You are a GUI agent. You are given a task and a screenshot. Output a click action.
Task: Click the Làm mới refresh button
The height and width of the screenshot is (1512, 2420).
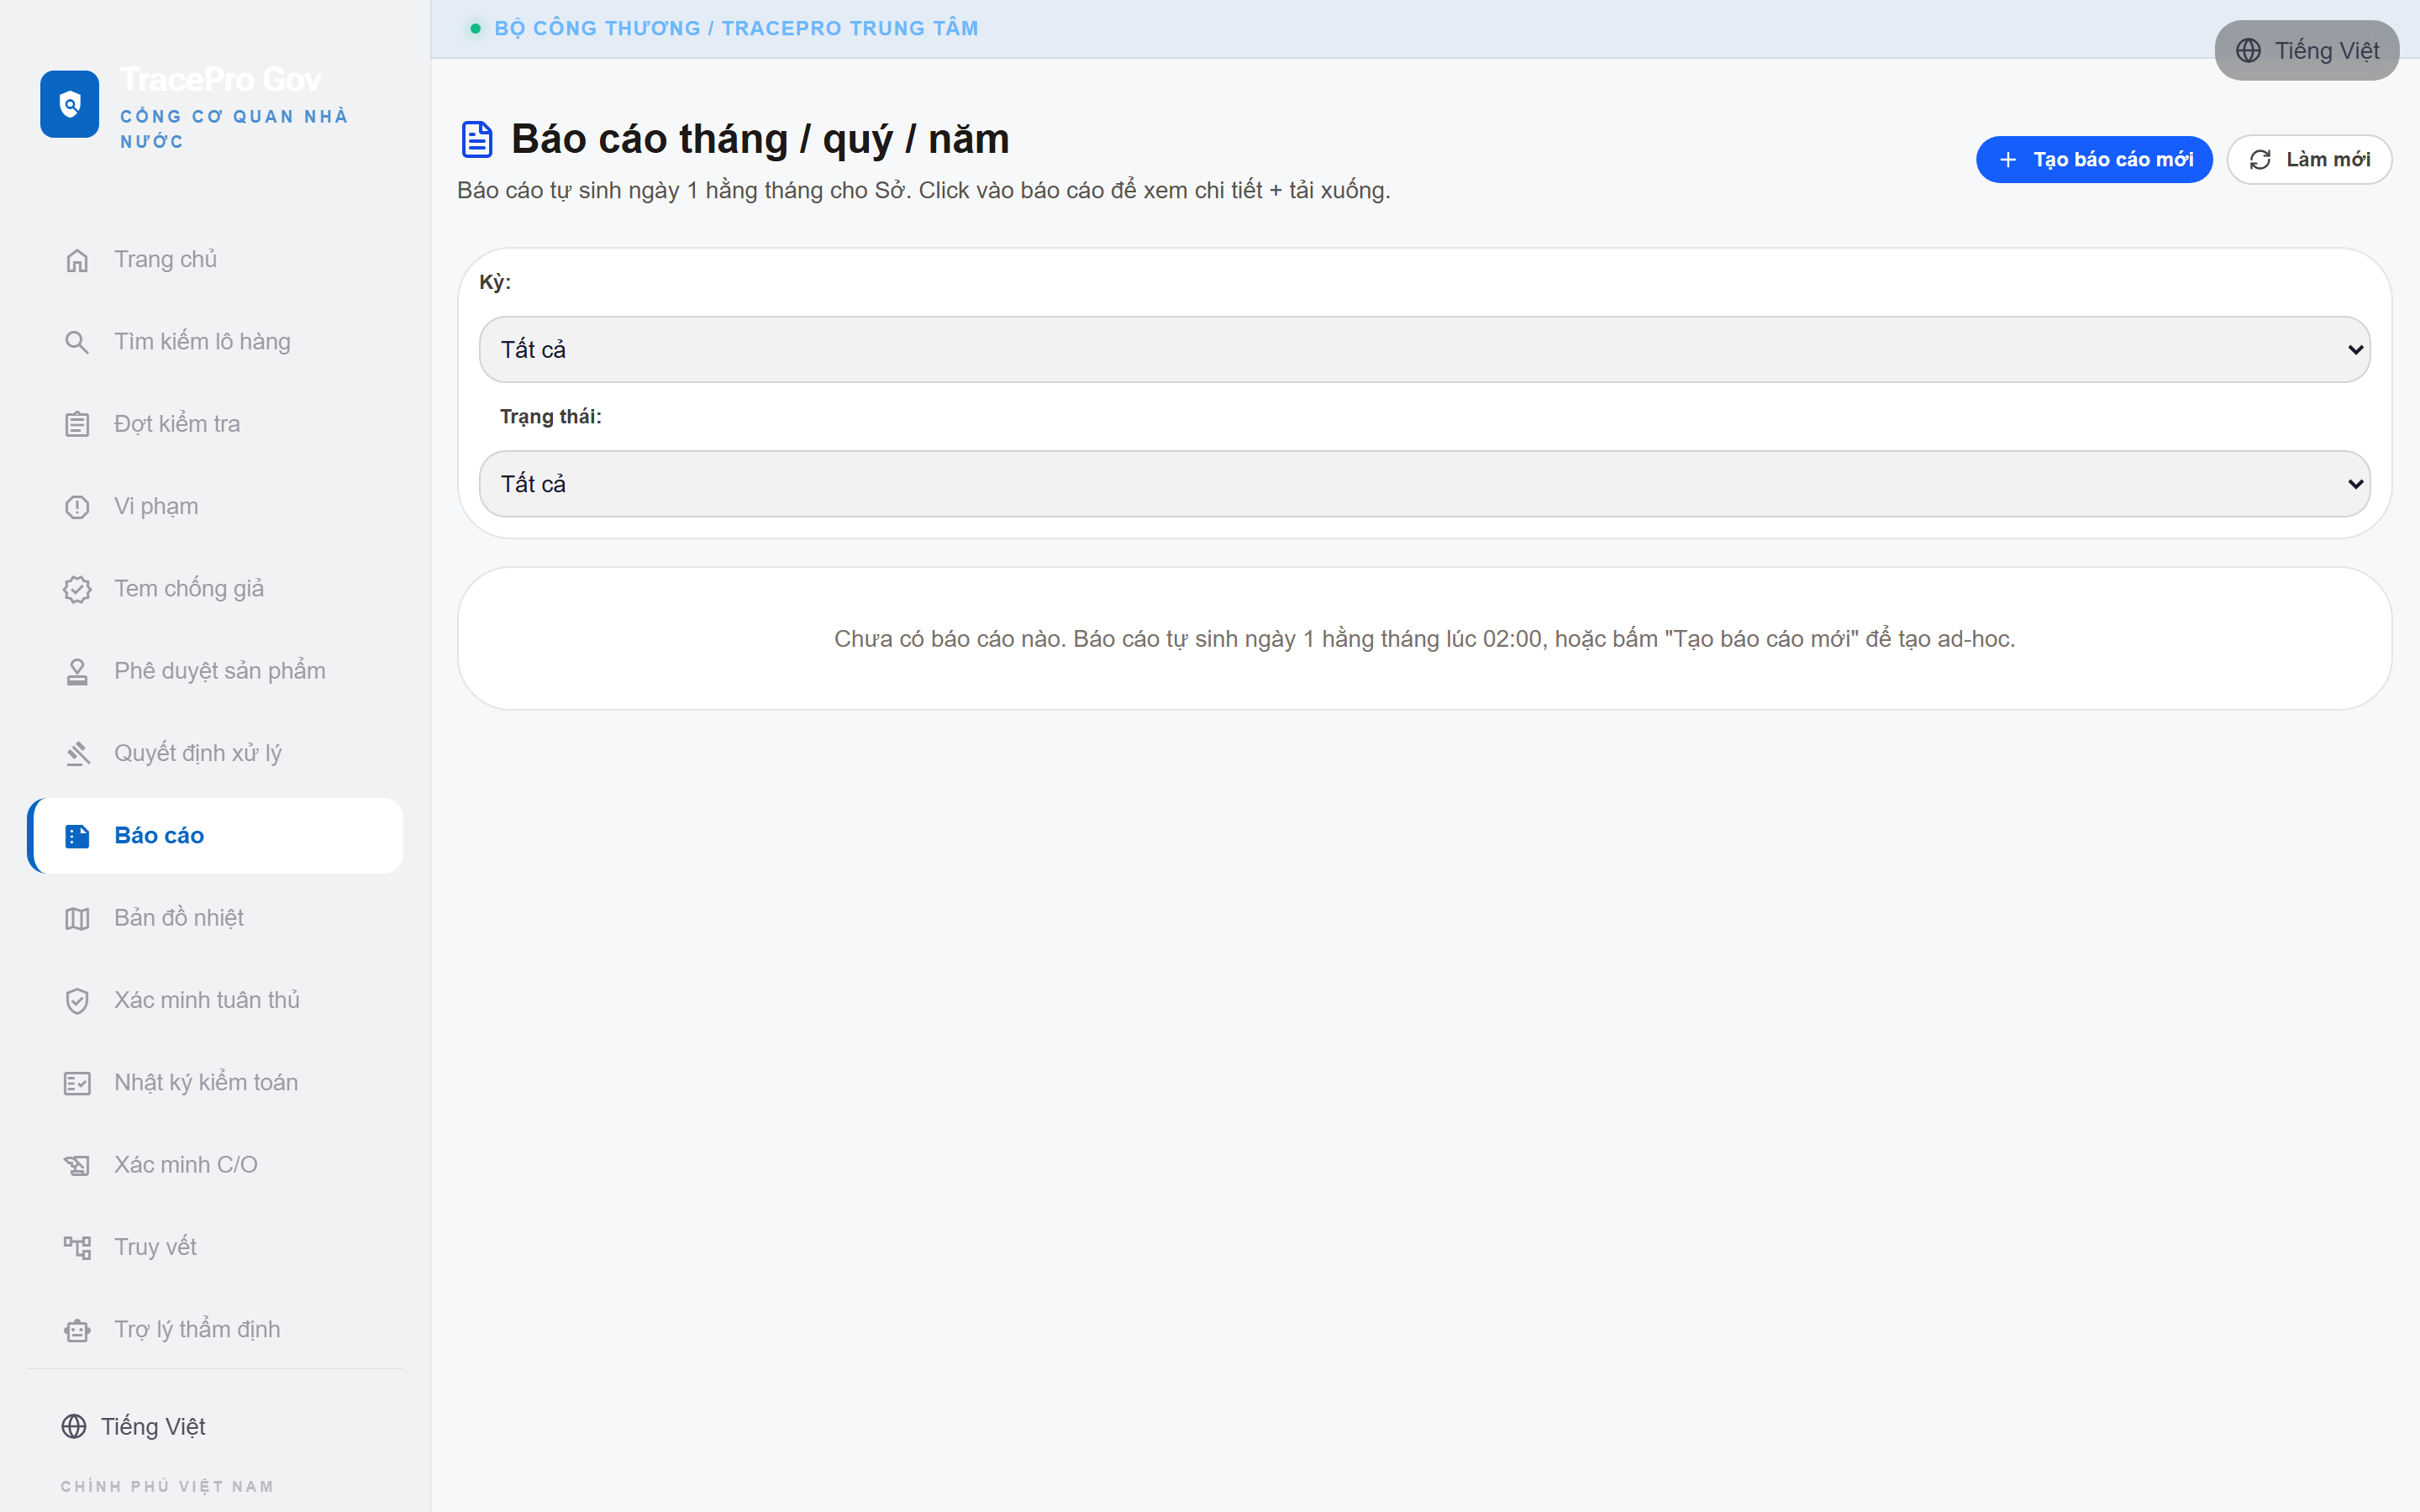pyautogui.click(x=2309, y=160)
